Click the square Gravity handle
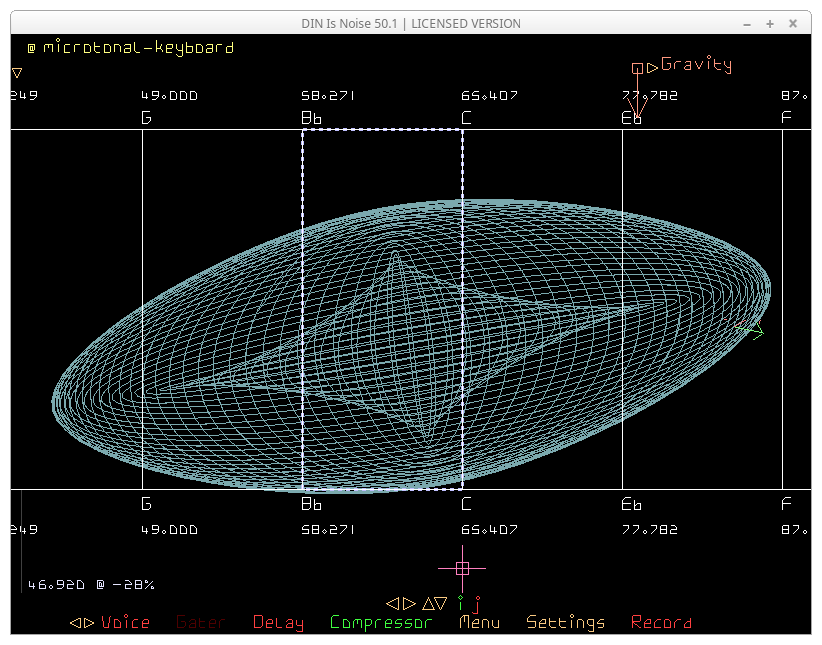Screen dimensions: 822x645 tap(637, 68)
